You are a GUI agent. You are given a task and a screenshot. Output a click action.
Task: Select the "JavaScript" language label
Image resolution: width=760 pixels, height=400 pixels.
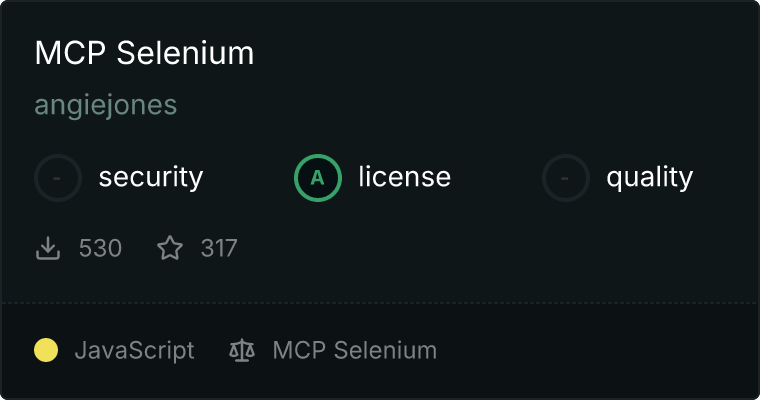[134, 351]
